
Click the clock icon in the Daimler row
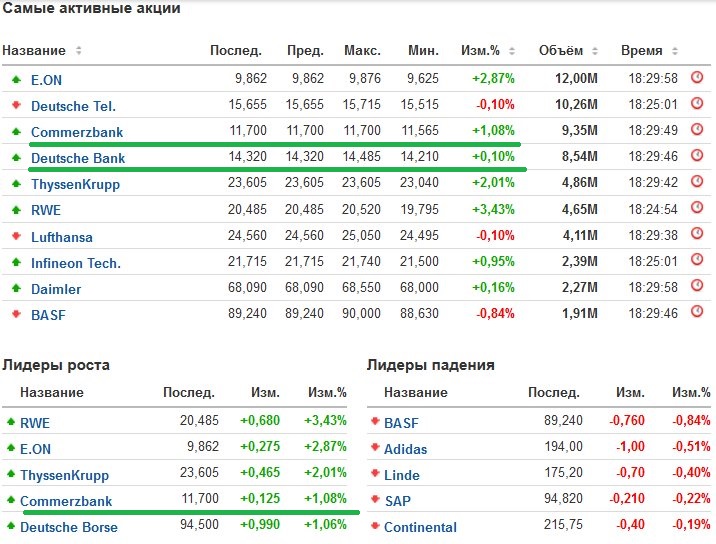(x=697, y=288)
